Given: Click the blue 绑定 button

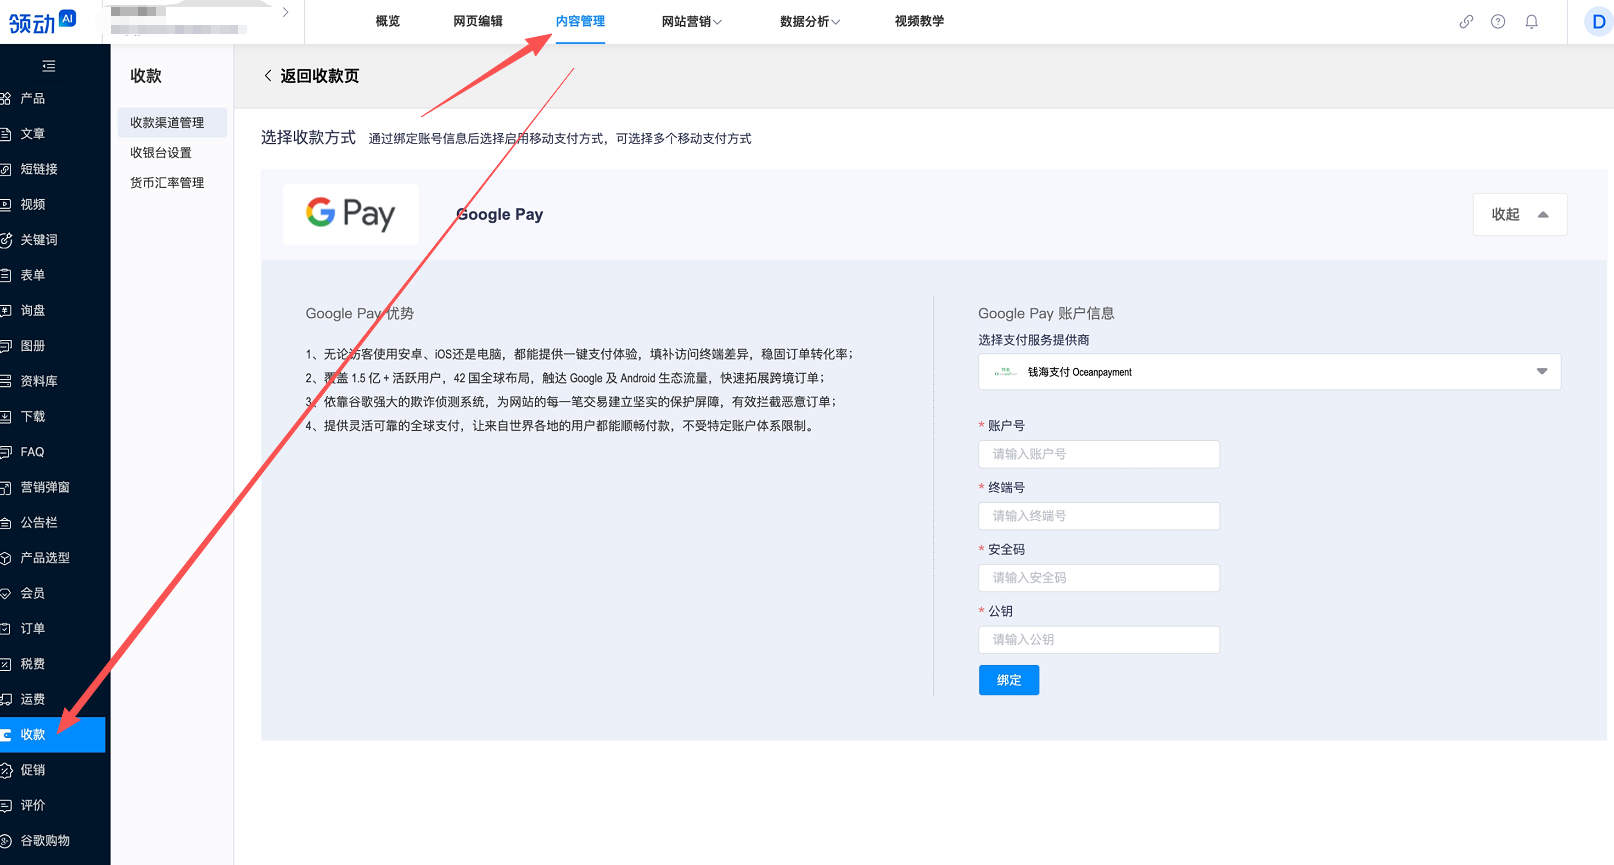Looking at the screenshot, I should (x=1009, y=680).
